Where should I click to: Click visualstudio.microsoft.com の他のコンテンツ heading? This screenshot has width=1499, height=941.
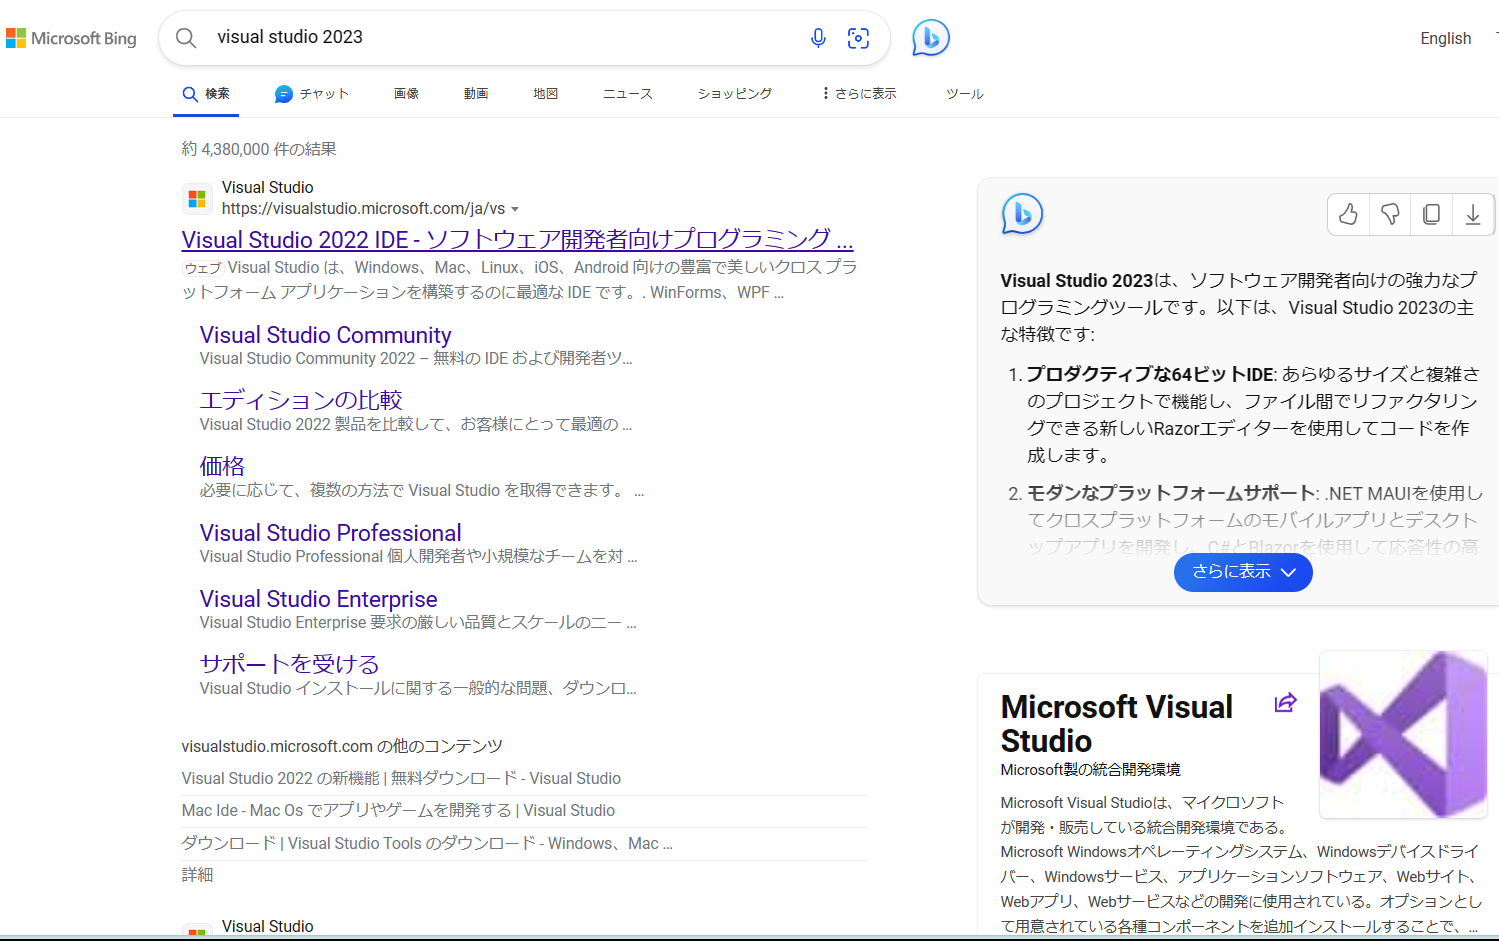pos(342,746)
